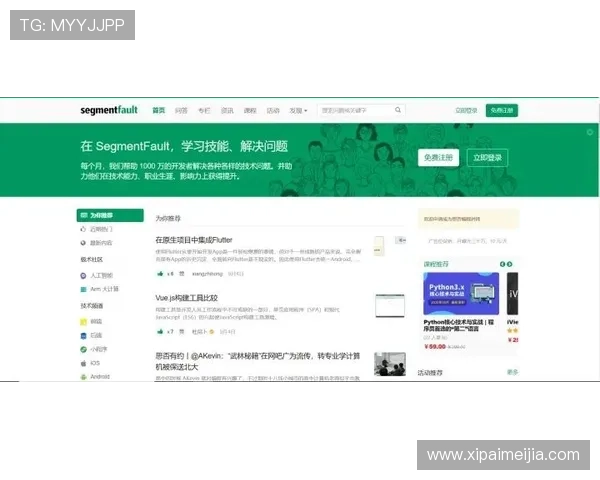The image size is (600, 480).
Task: Expand the 发现 dropdown in the navbar
Action: click(298, 111)
